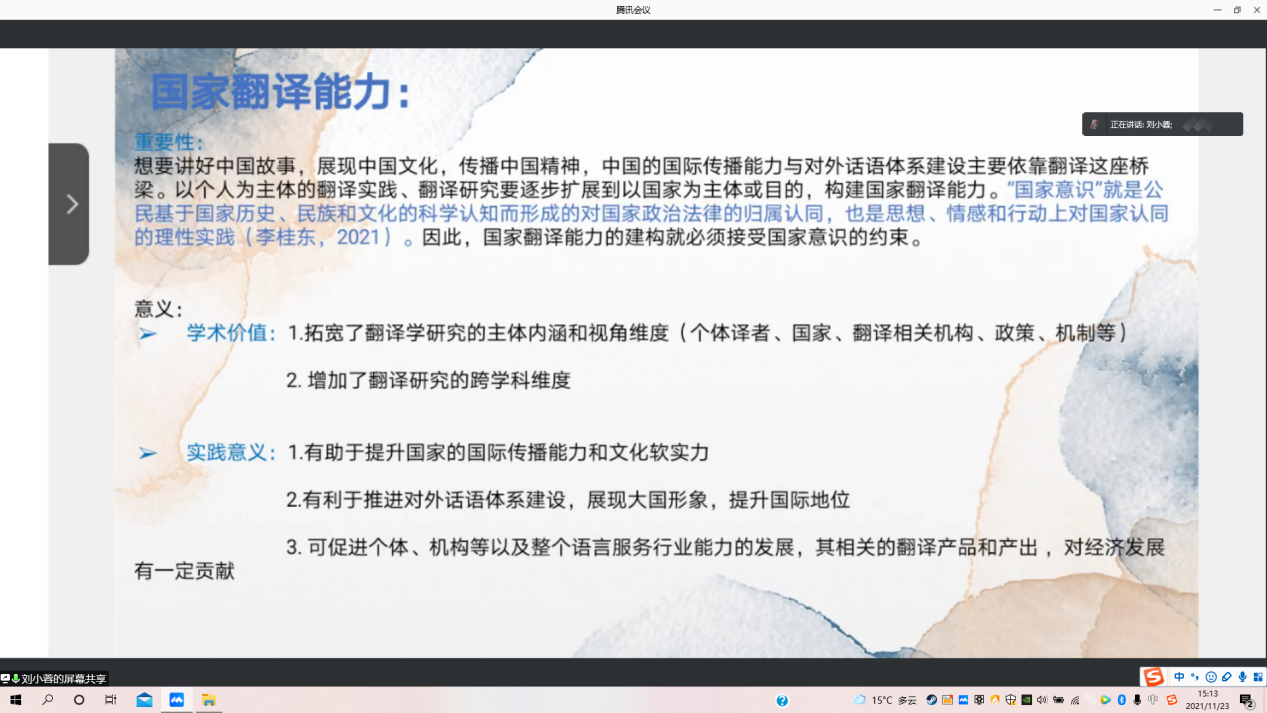Viewport: 1267px width, 713px height.
Task: Open the weather widget showing 15°C 多云
Action: pyautogui.click(x=884, y=700)
